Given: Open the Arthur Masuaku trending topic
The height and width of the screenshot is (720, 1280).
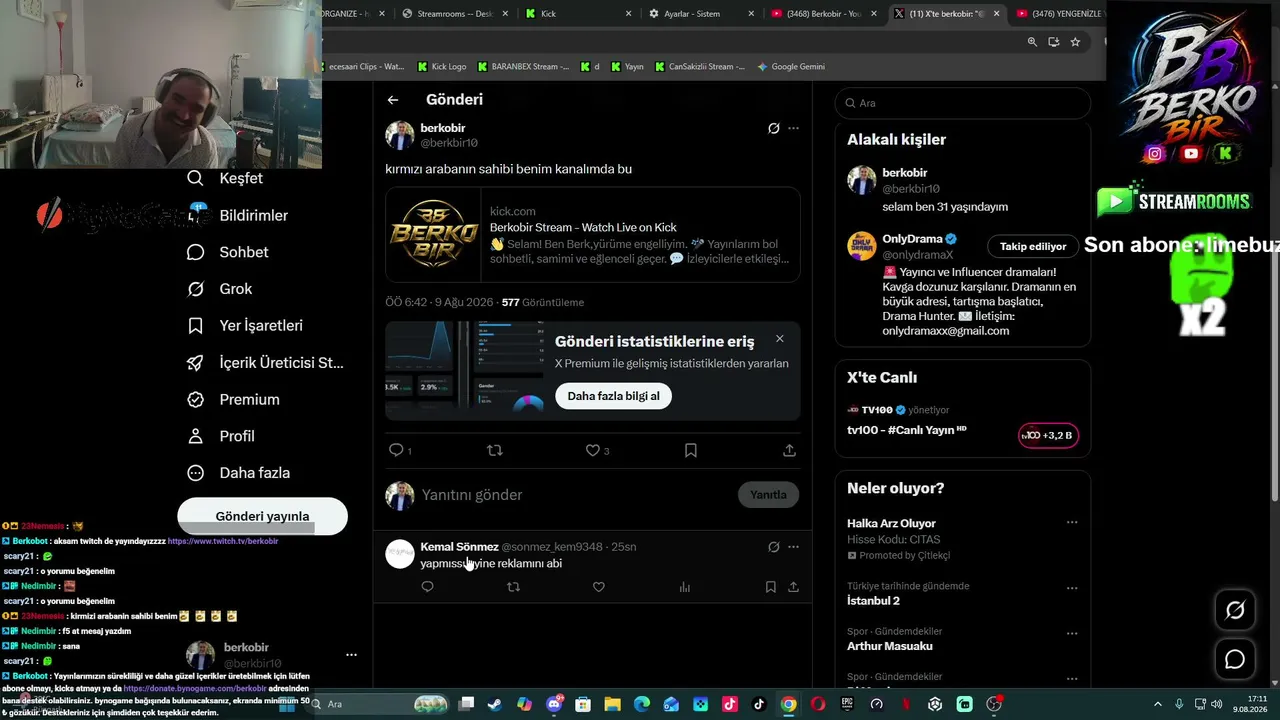Looking at the screenshot, I should coord(890,646).
